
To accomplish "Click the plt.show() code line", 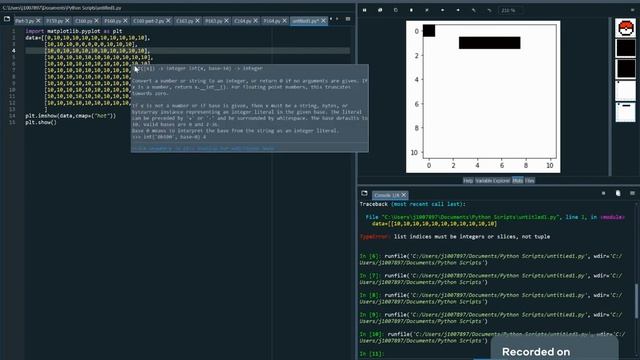I will (x=41, y=122).
